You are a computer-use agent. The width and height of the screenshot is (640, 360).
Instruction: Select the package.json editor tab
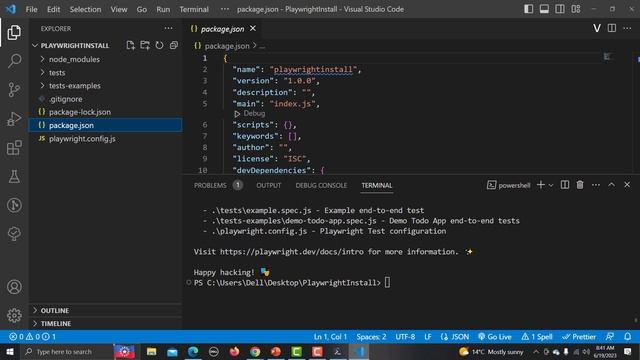tap(222, 29)
